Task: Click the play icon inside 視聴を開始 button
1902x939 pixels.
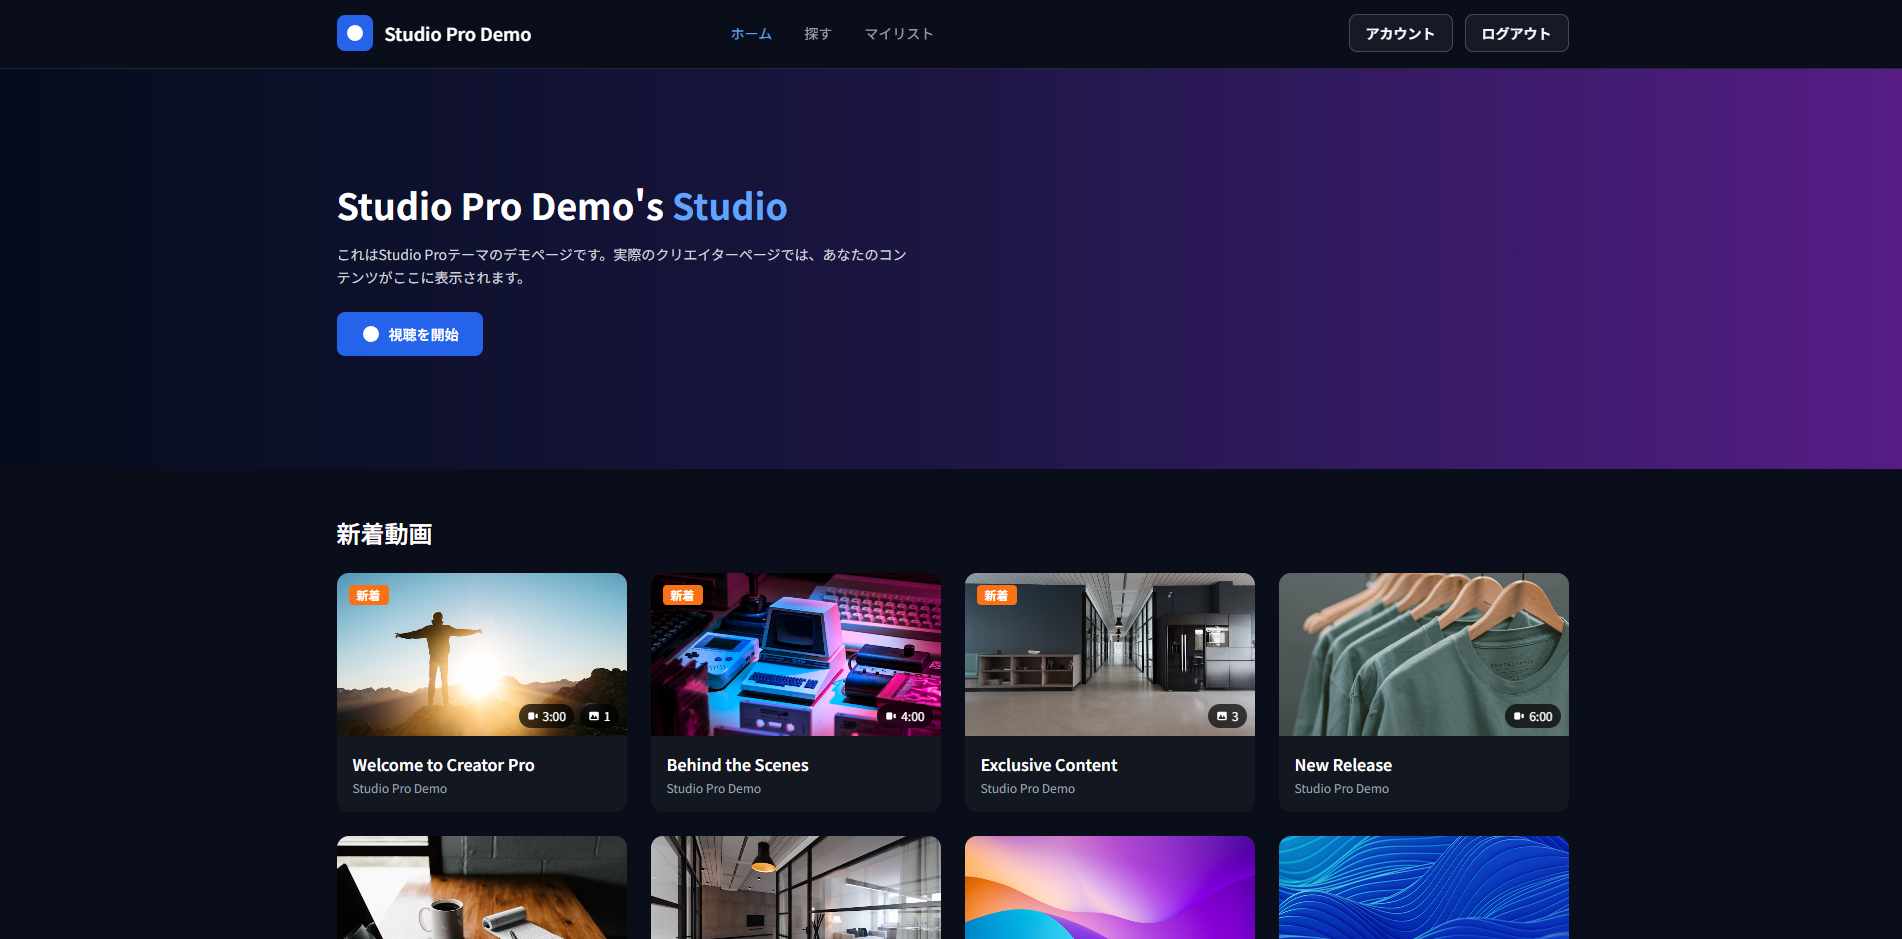Action: [370, 334]
